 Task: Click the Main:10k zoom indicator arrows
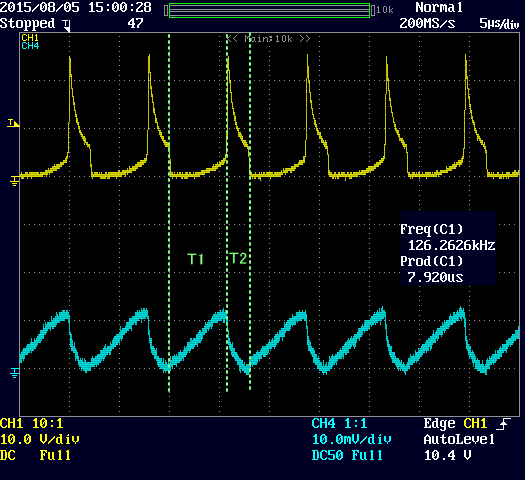pos(268,39)
